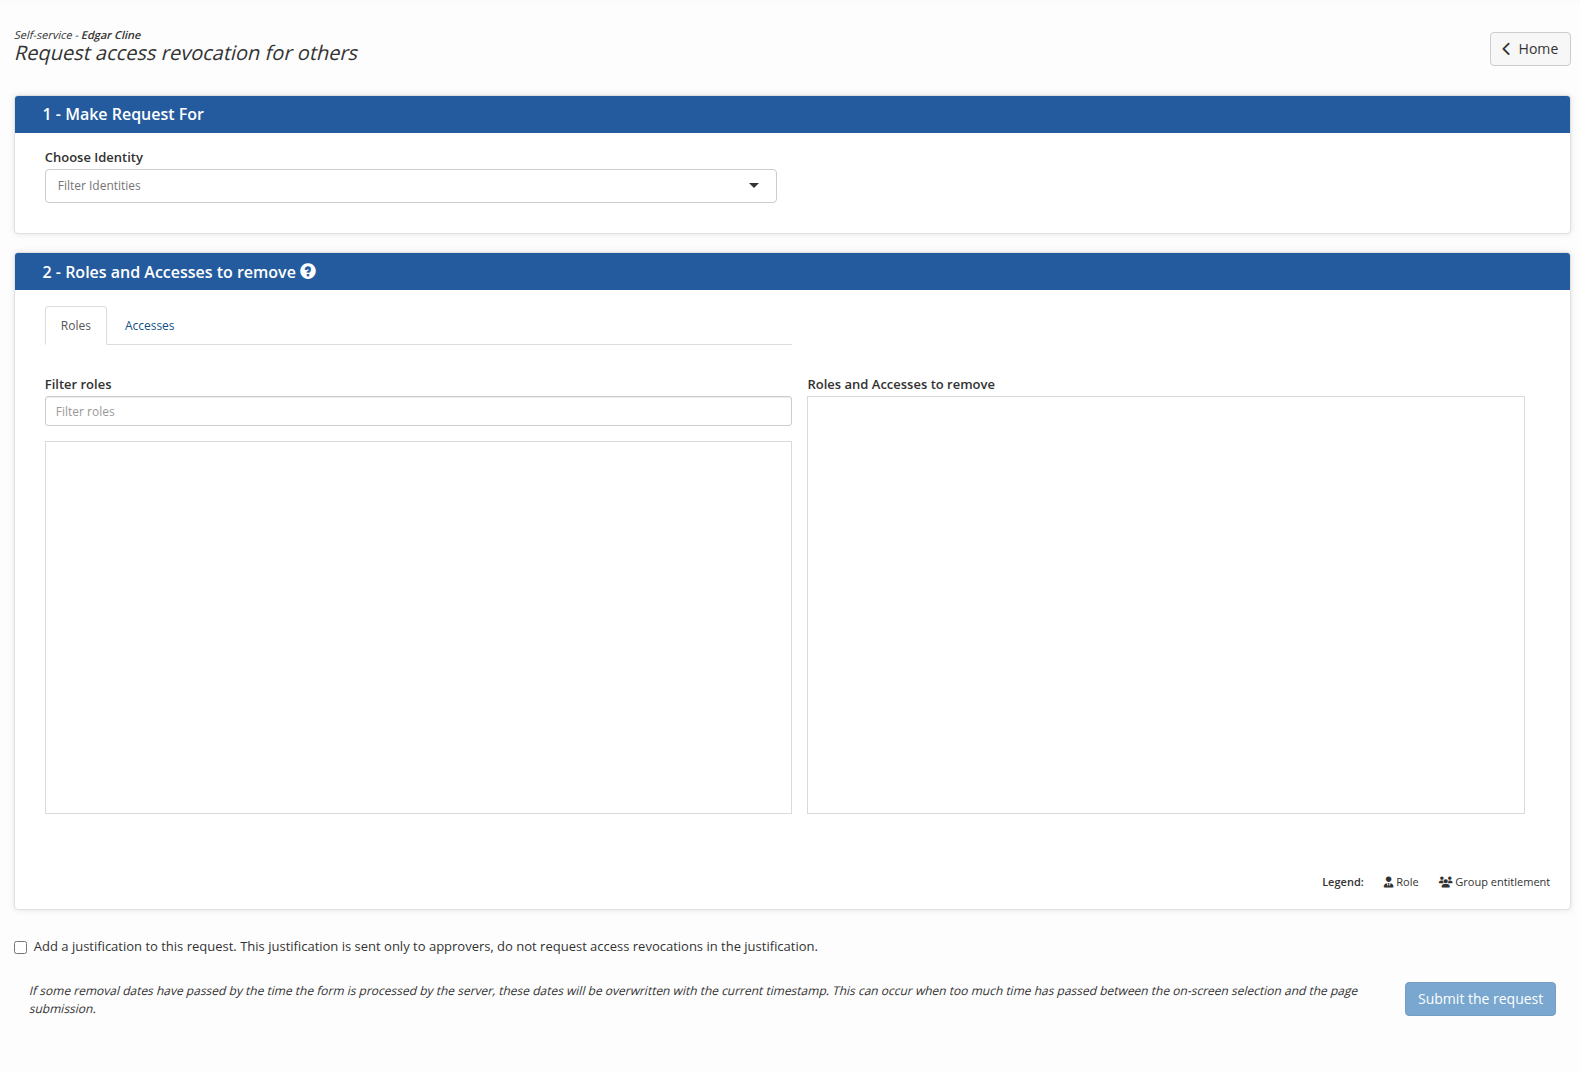This screenshot has height=1073, width=1580.
Task: Enable the add justification checkbox
Action: (x=20, y=947)
